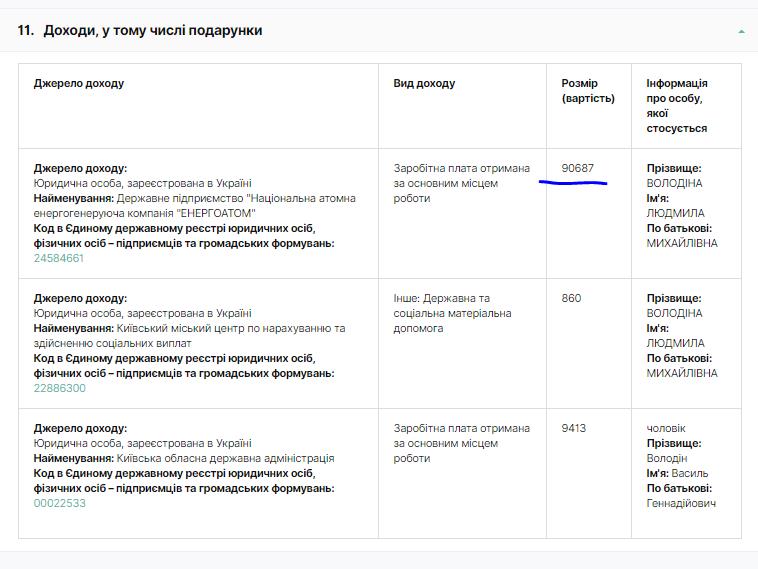Click the "Інше: Державна та соціальна" income type
This screenshot has height=569, width=758.
[x=442, y=298]
